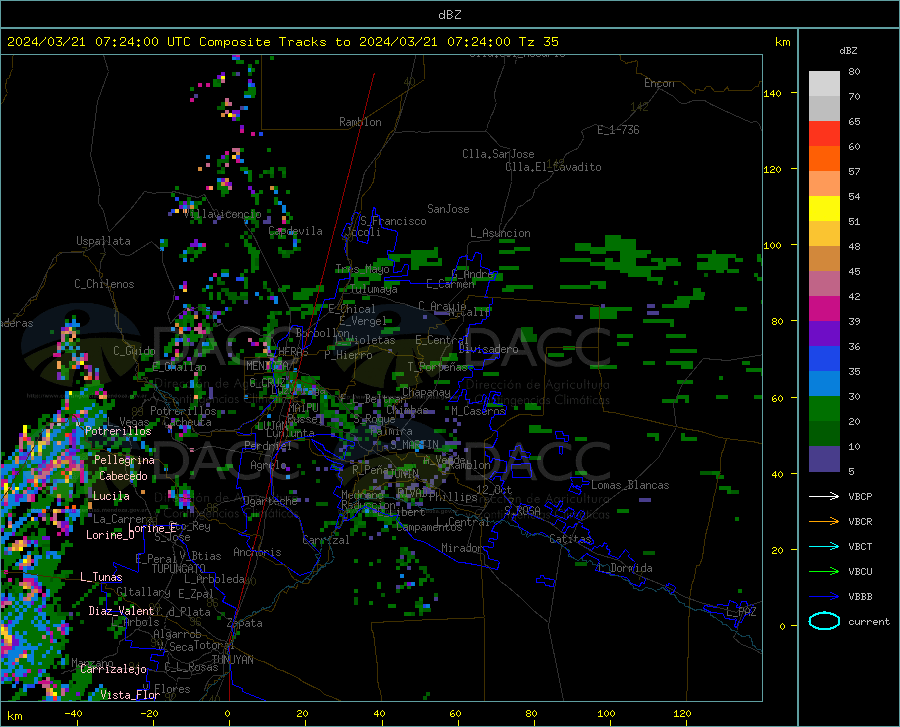Click the Encon label in top right
The height and width of the screenshot is (727, 900).
pyautogui.click(x=659, y=83)
